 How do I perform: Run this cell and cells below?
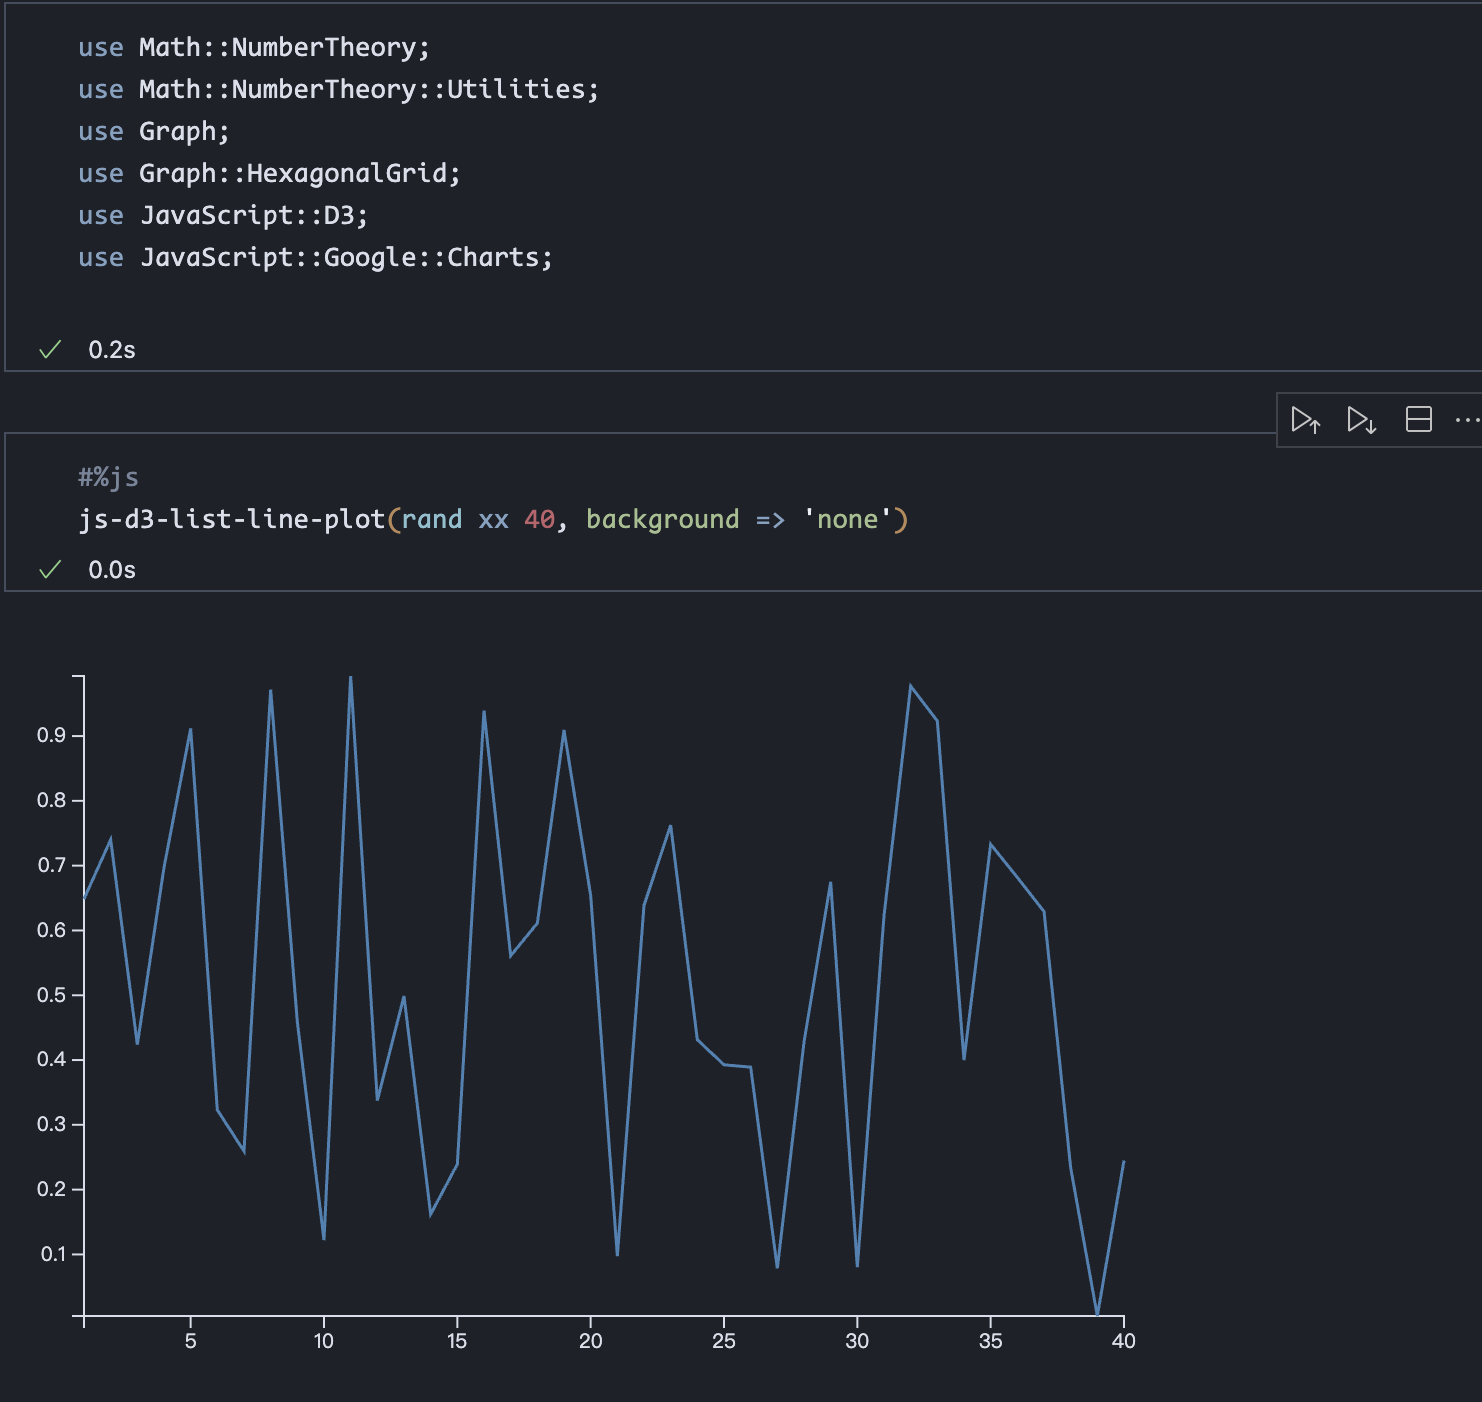point(1361,420)
